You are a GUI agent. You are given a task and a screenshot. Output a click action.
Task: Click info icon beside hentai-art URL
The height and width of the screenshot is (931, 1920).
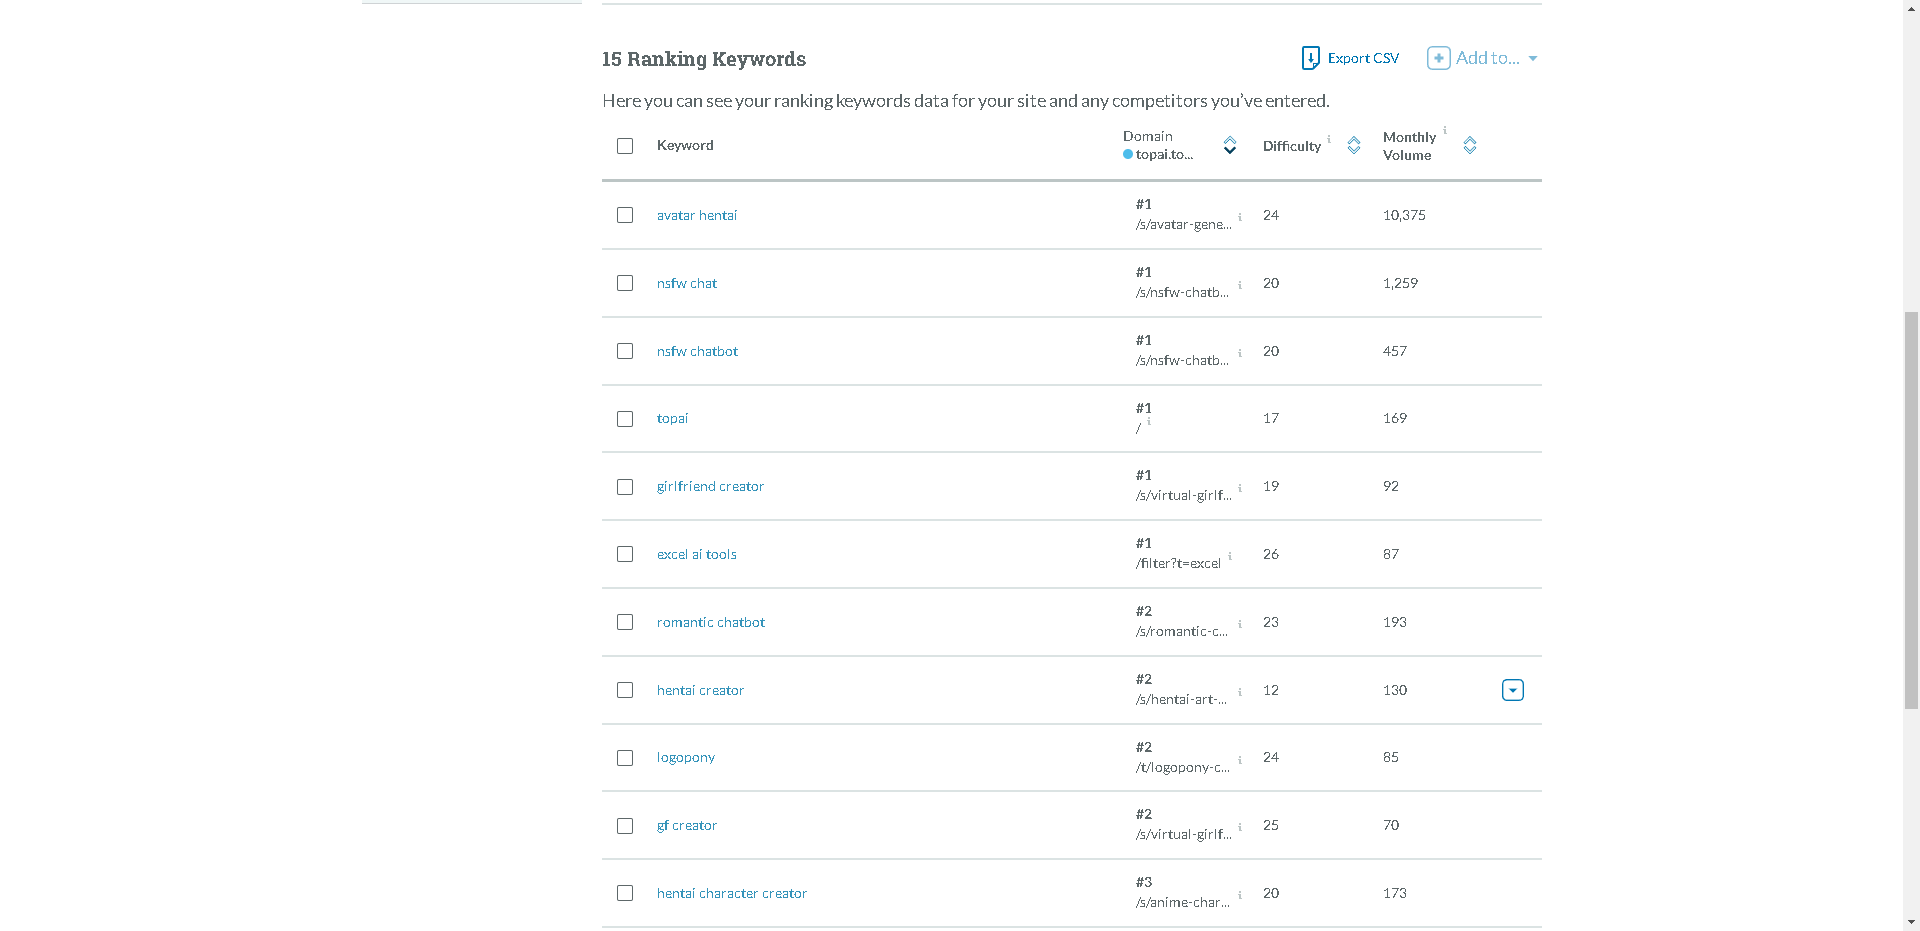[1240, 692]
